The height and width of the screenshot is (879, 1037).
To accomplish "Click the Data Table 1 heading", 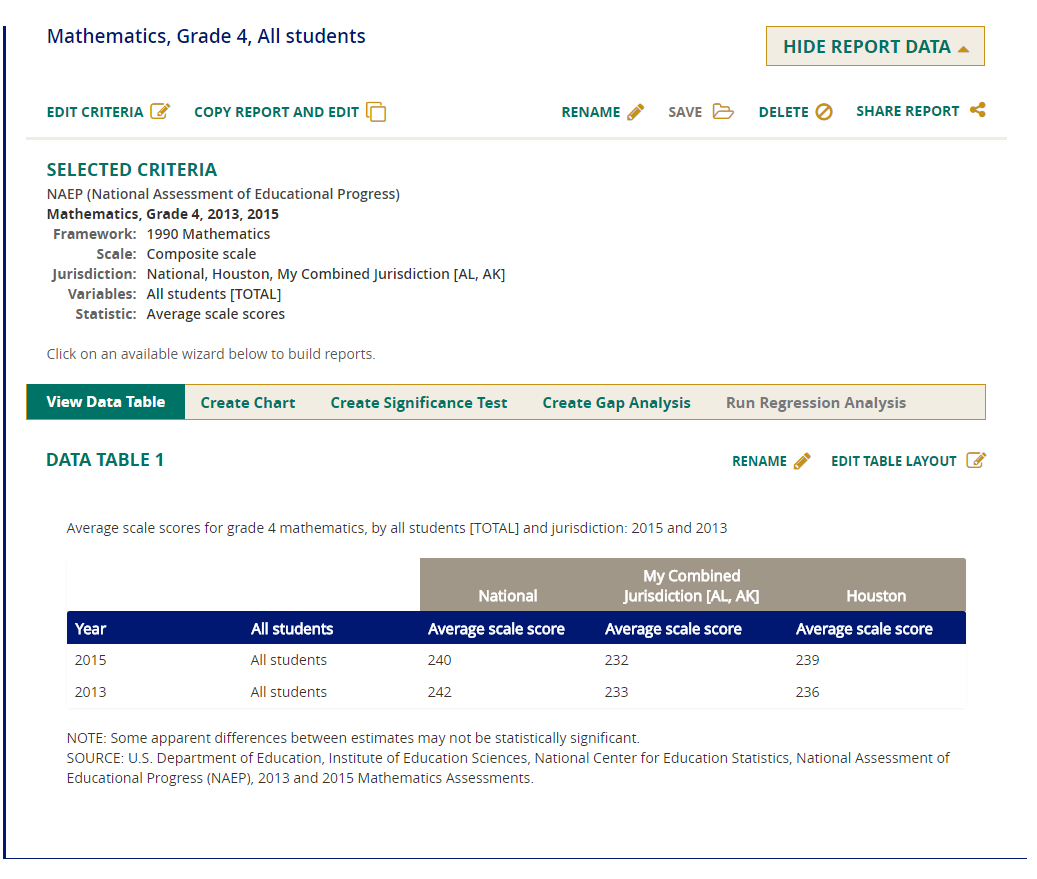I will (105, 460).
